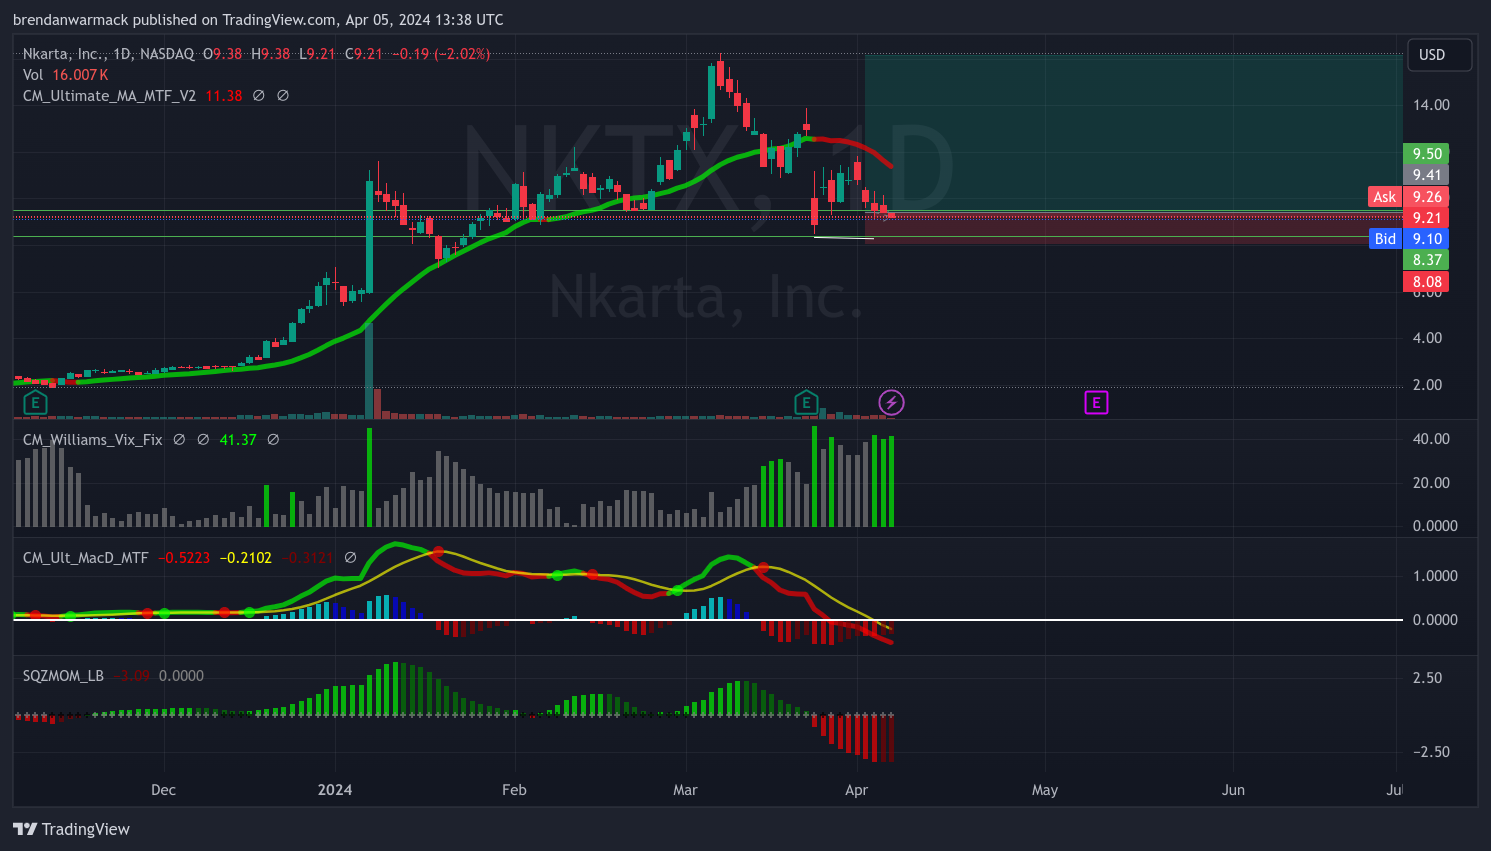Click the 9.26 ask price tag
The height and width of the screenshot is (851, 1491).
coord(1426,197)
